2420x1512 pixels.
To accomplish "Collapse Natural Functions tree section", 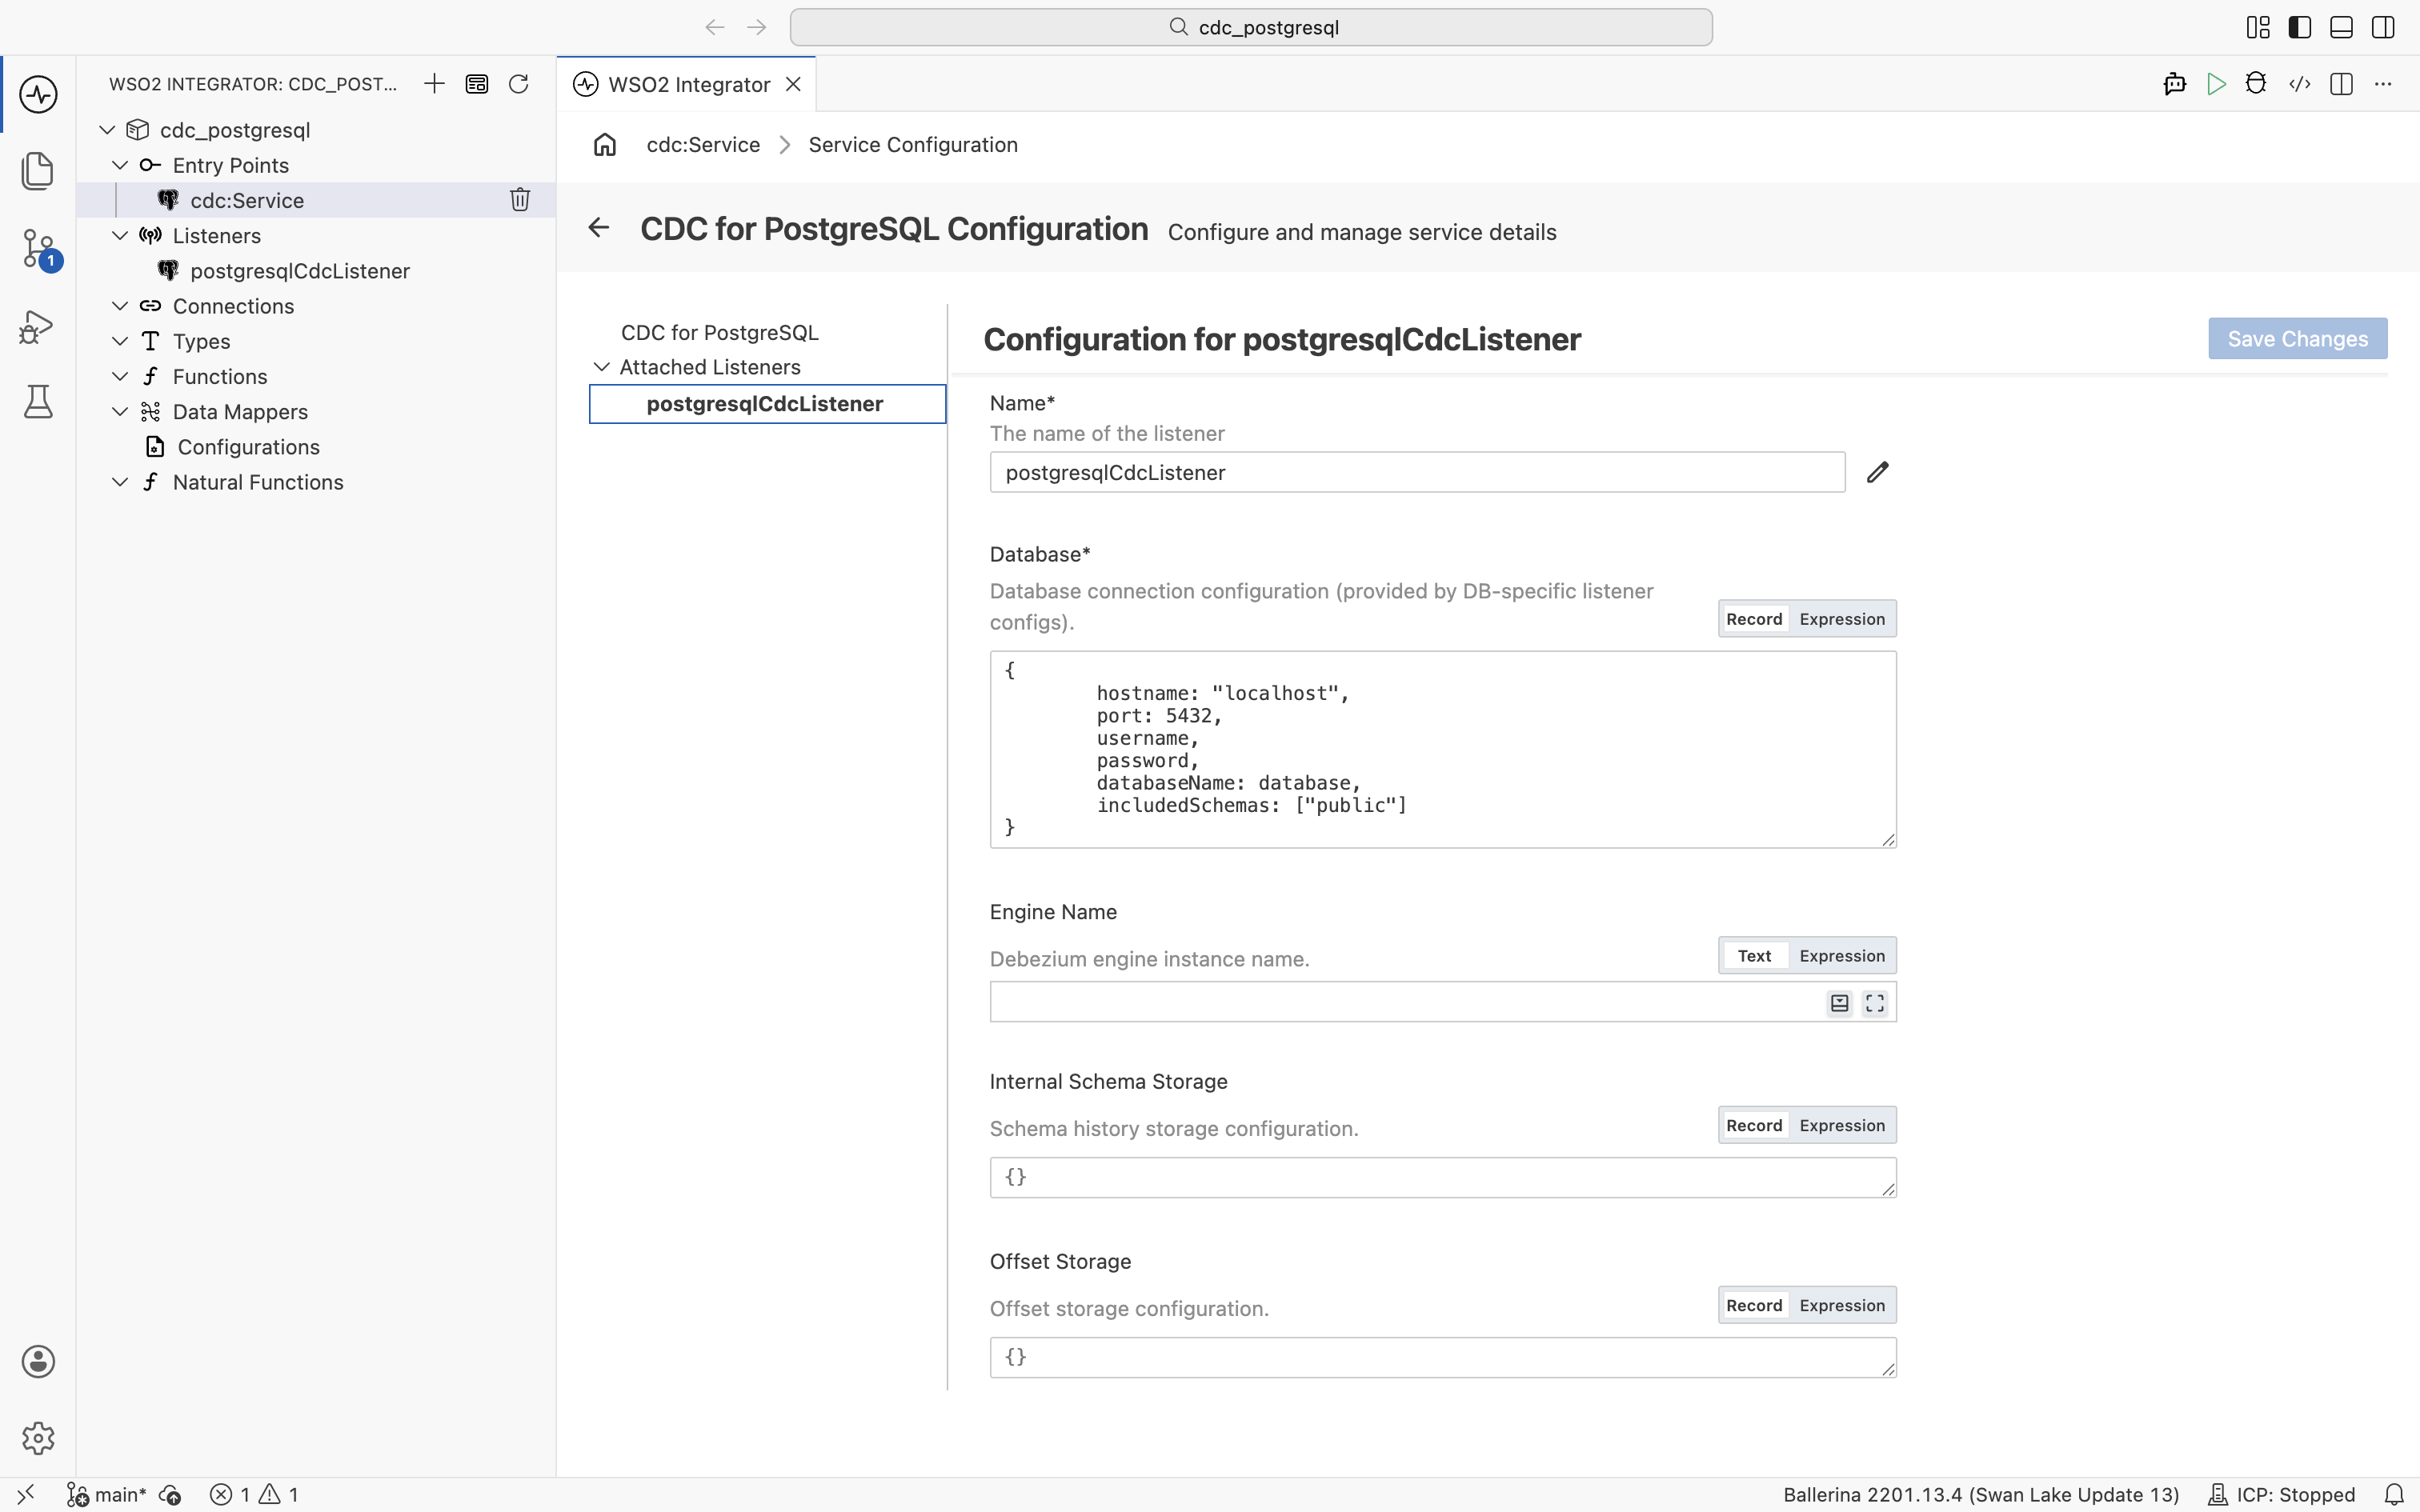I will (120, 482).
